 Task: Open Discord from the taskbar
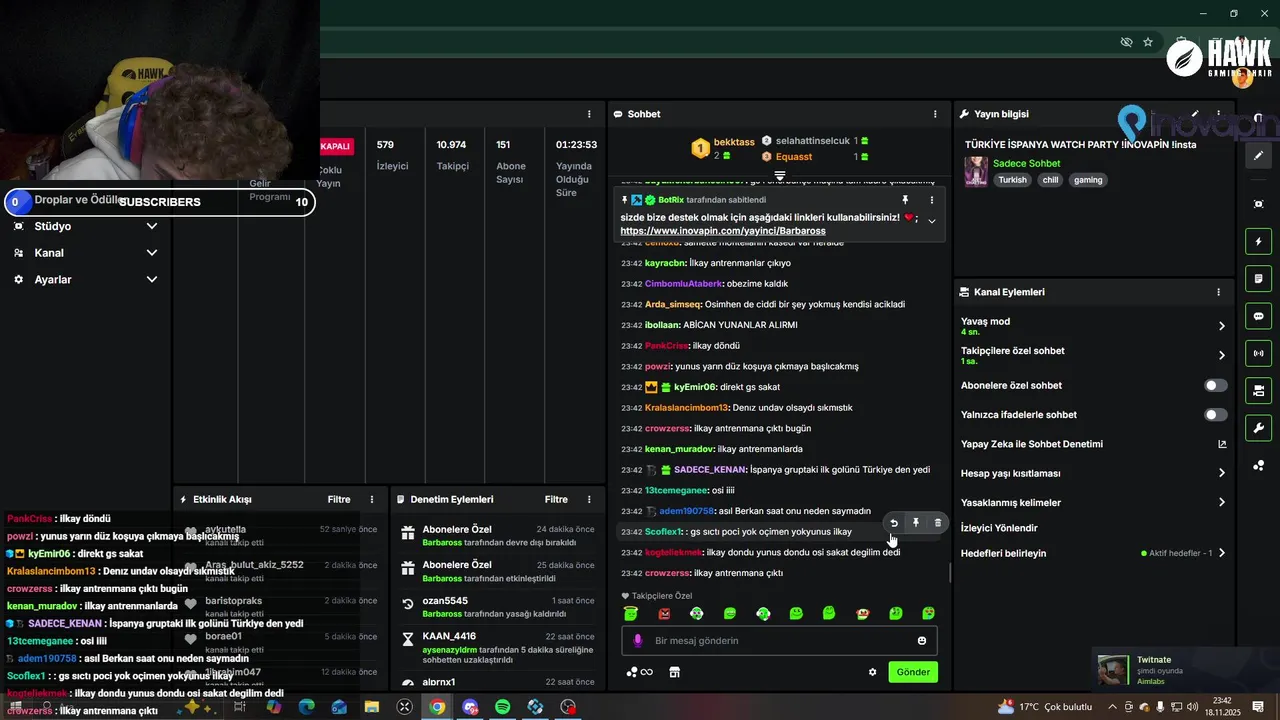coord(470,707)
